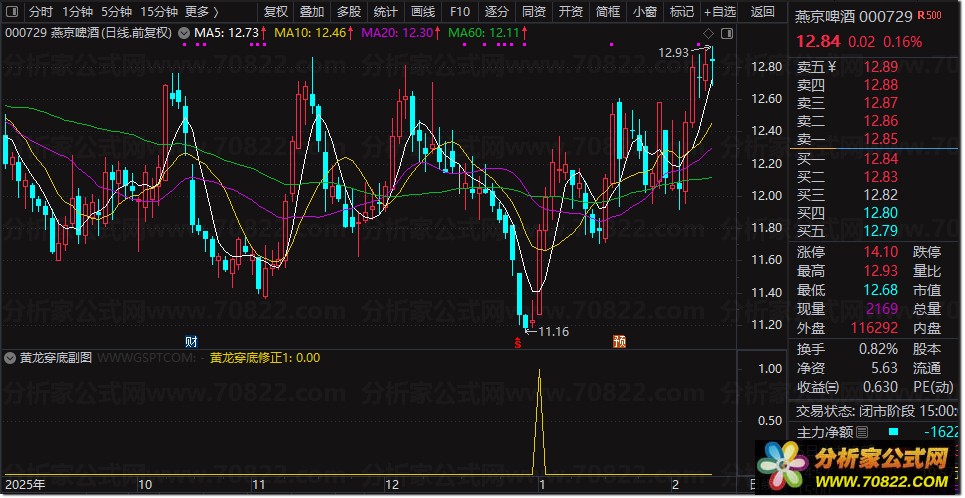
Task: Toggle the right side panel icon in chart header
Action: click(x=727, y=34)
